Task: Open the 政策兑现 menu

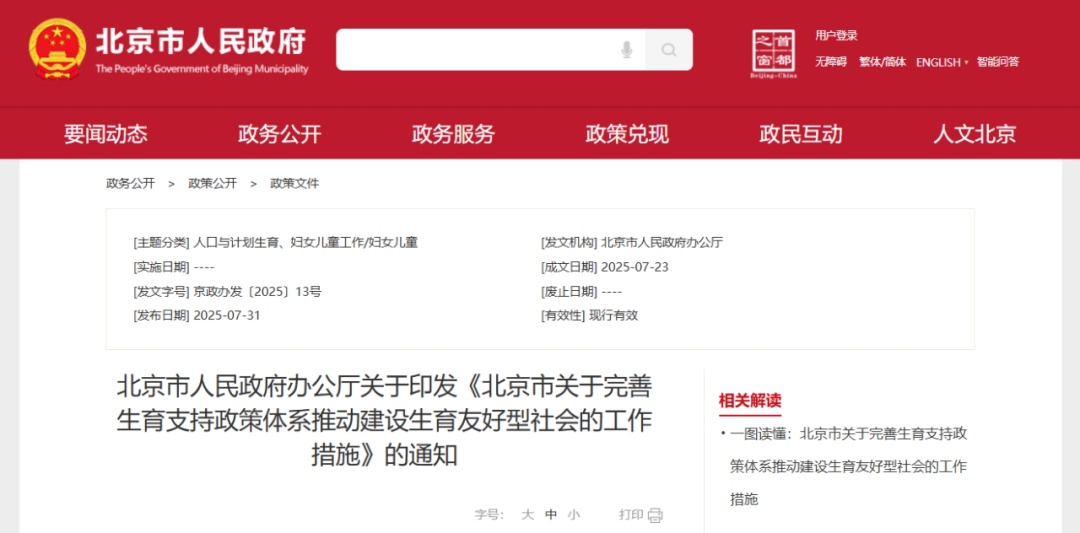Action: [x=627, y=134]
